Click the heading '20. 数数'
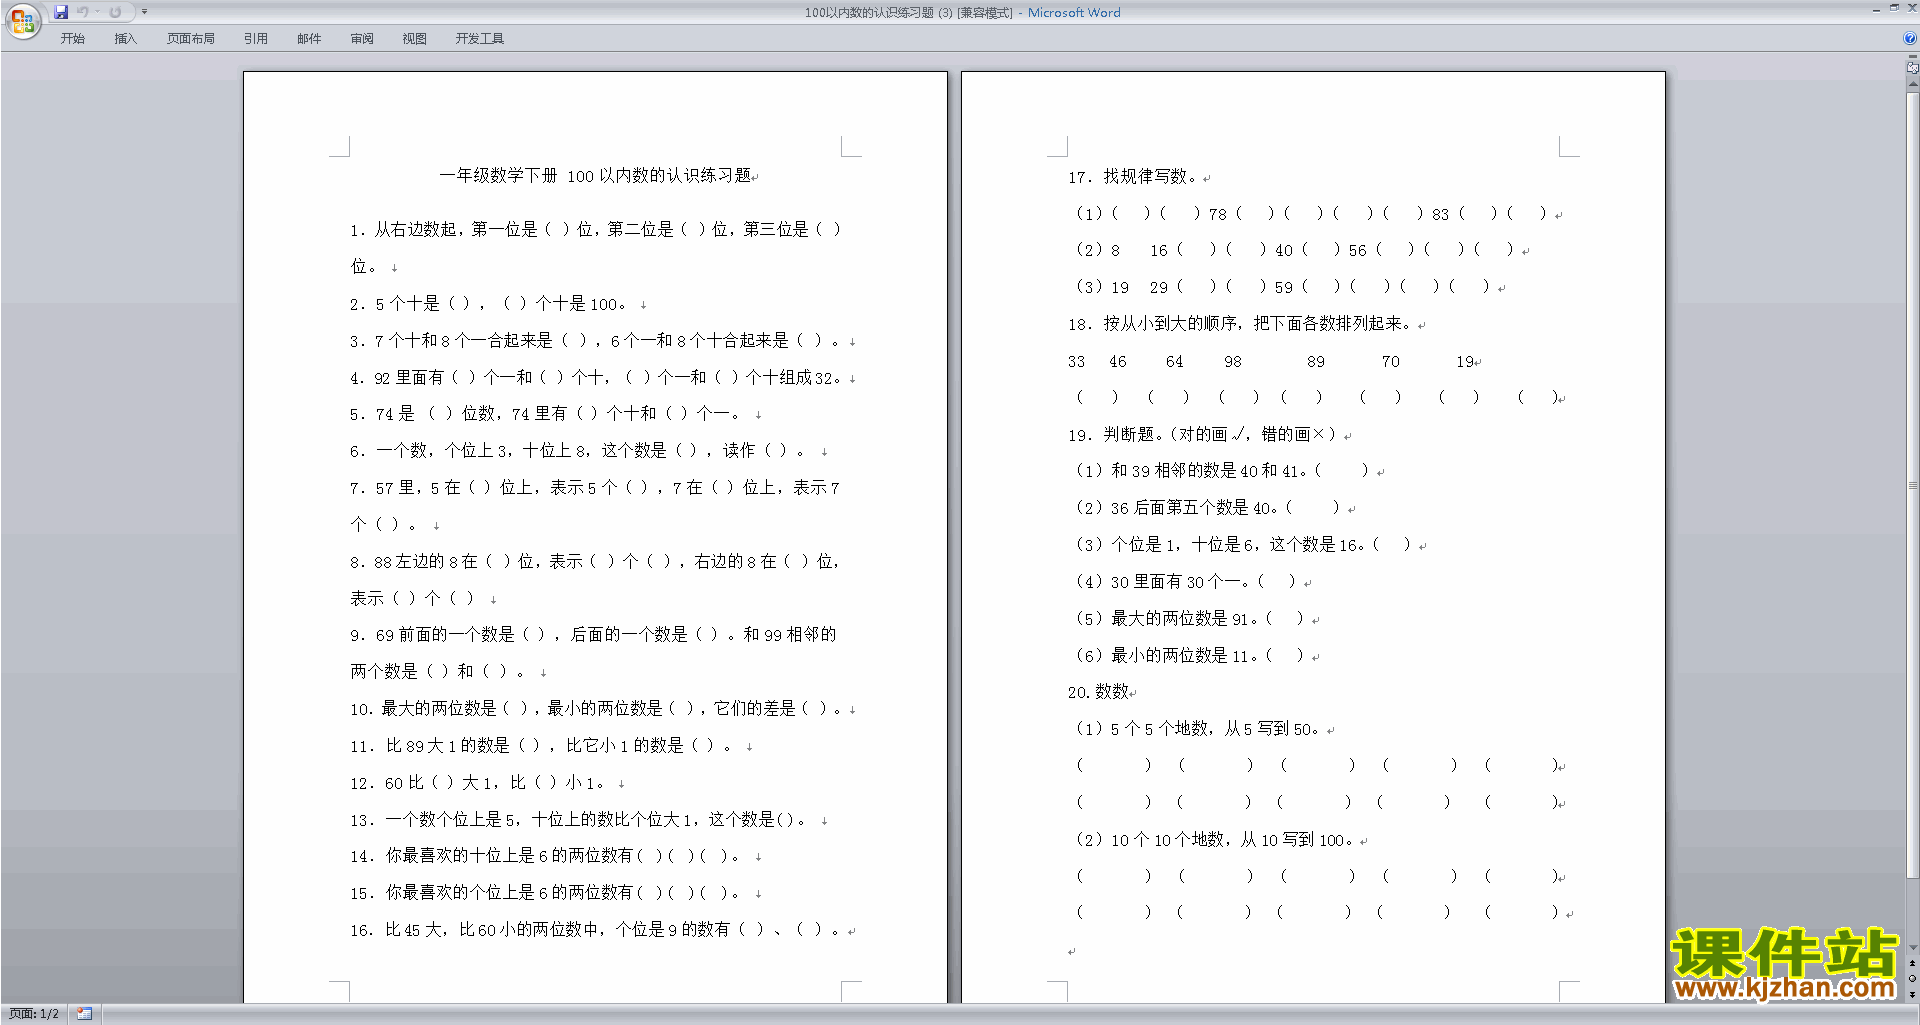This screenshot has height=1025, width=1920. point(1100,692)
